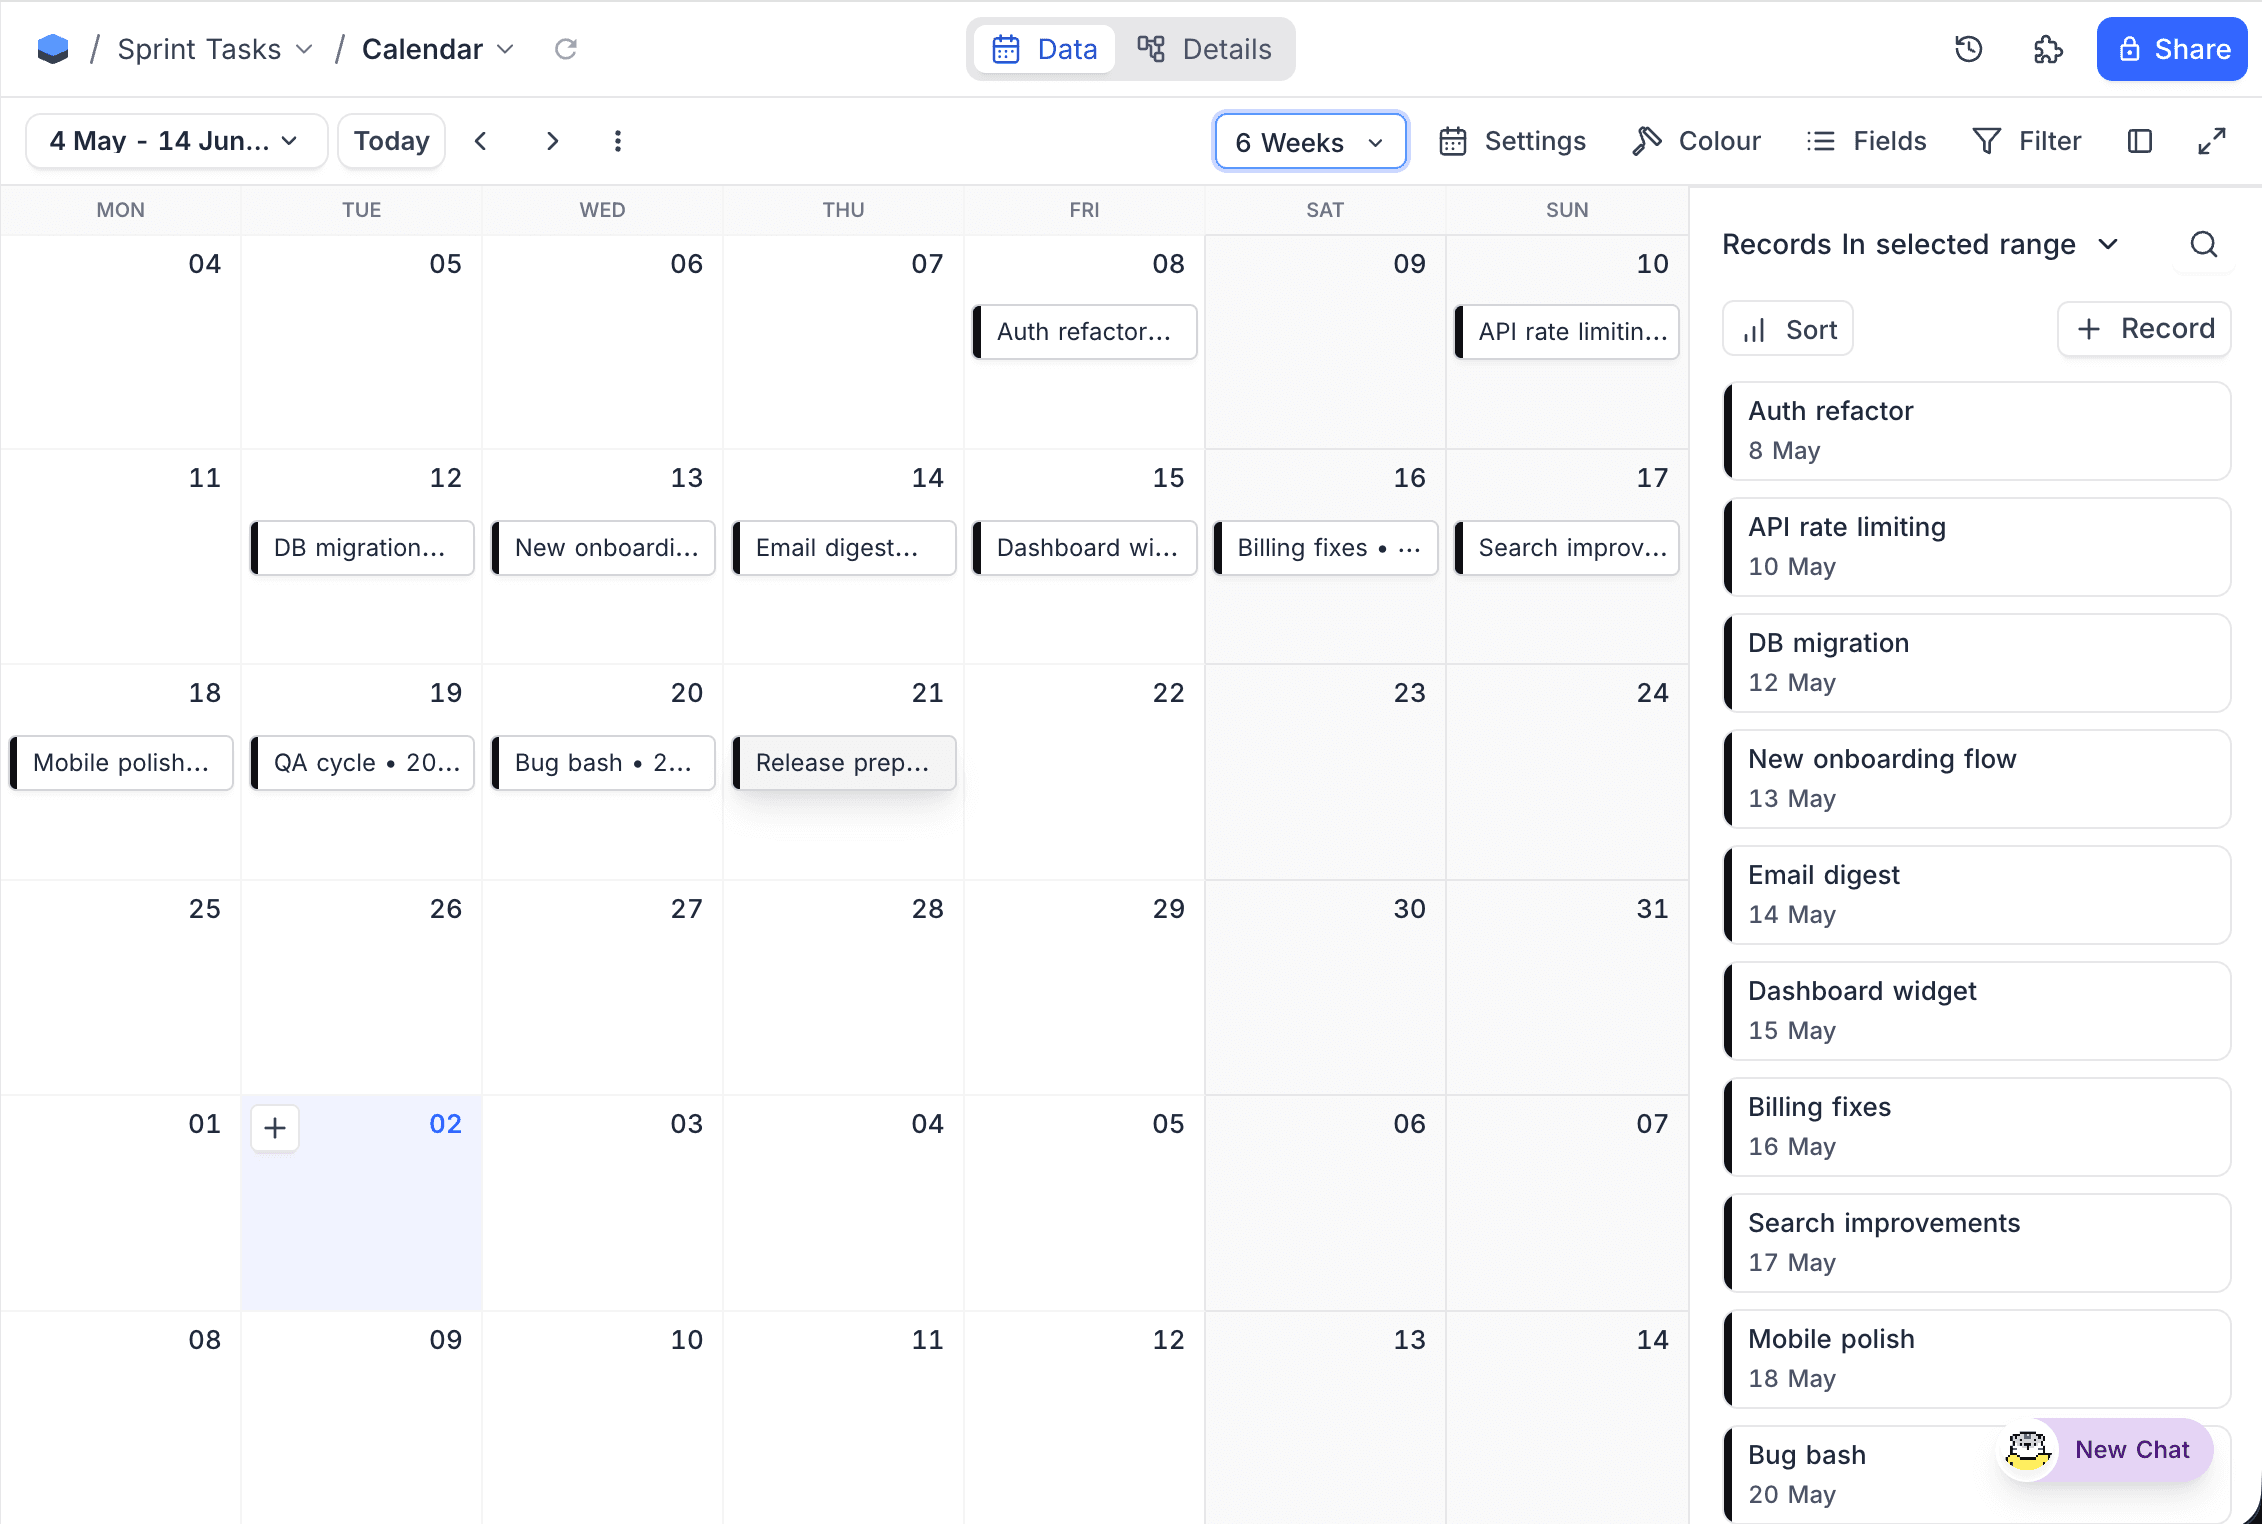Click the SUN column header

point(1566,210)
